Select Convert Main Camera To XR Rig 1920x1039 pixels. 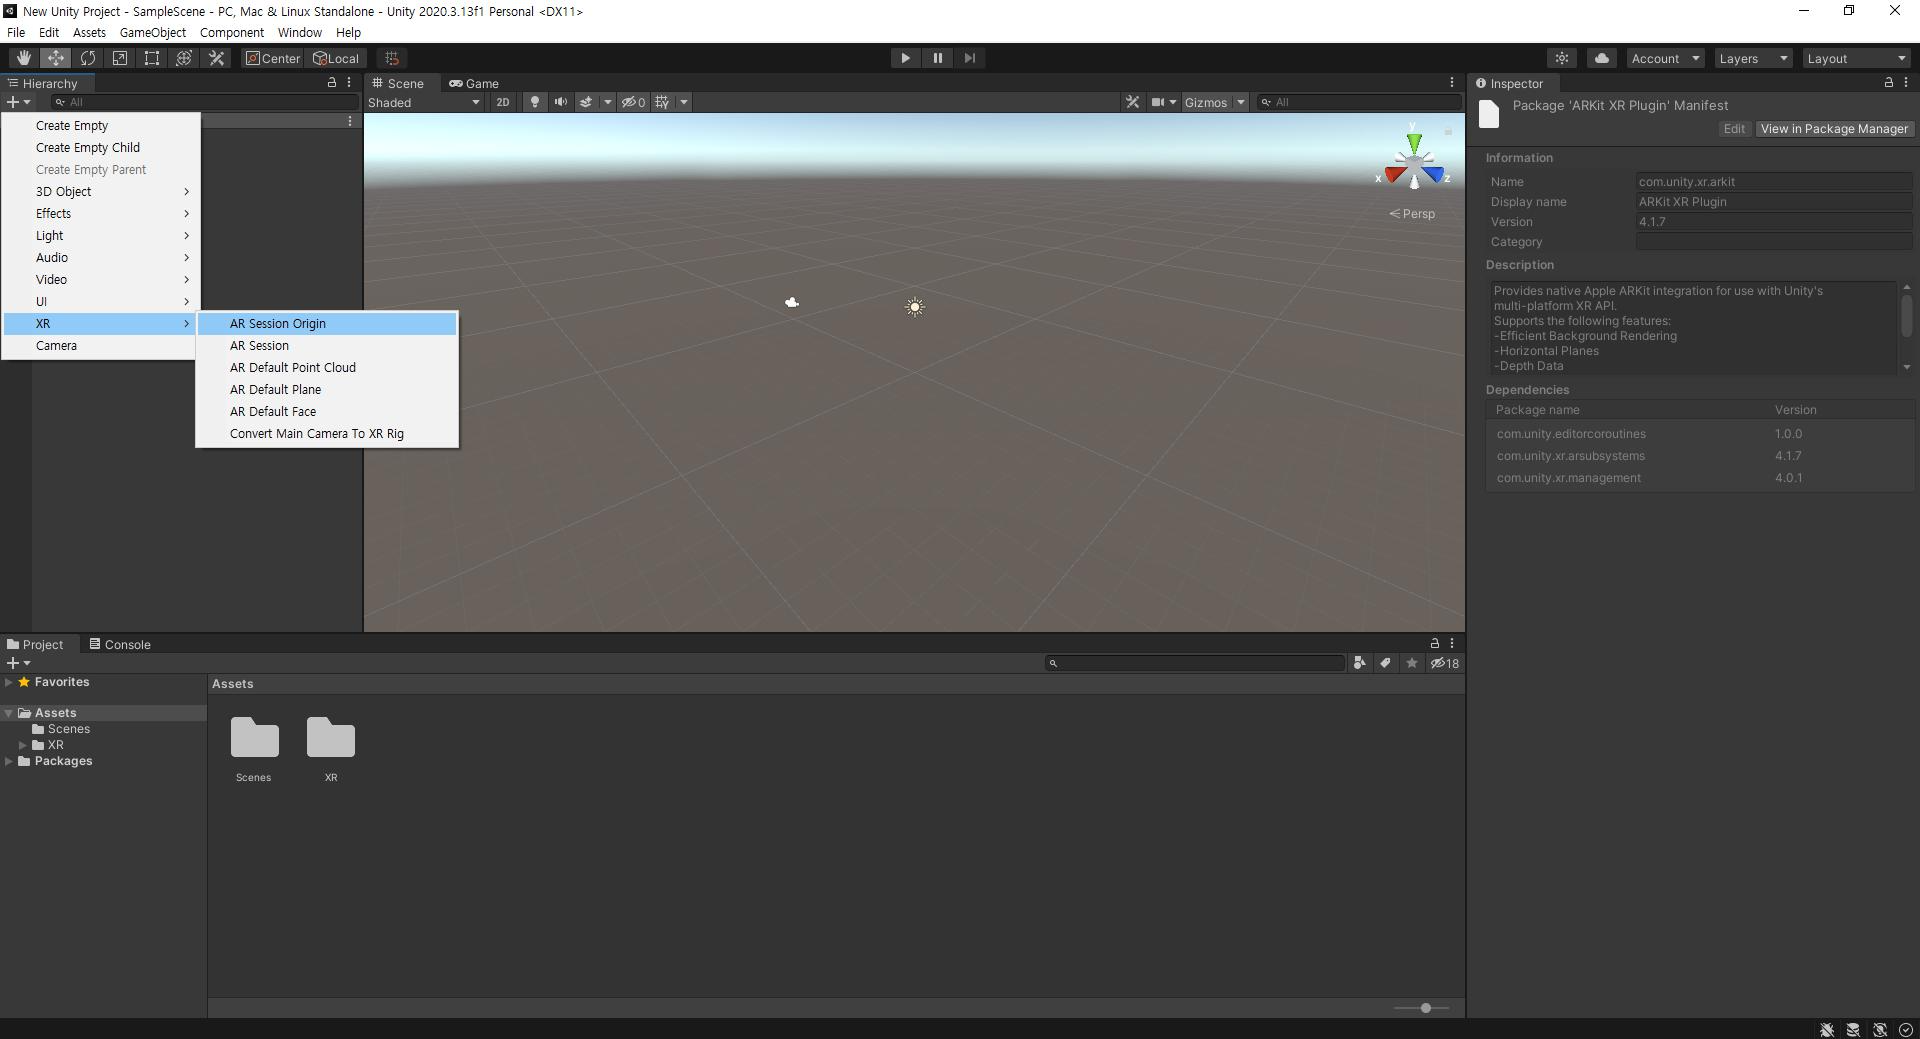327,433
